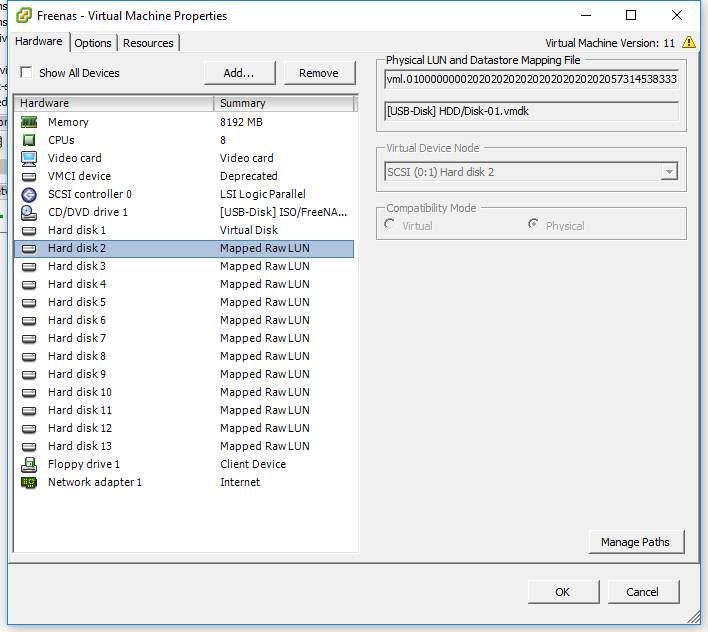Click the Hard disk 7 icon
708x632 pixels.
pyautogui.click(x=29, y=339)
